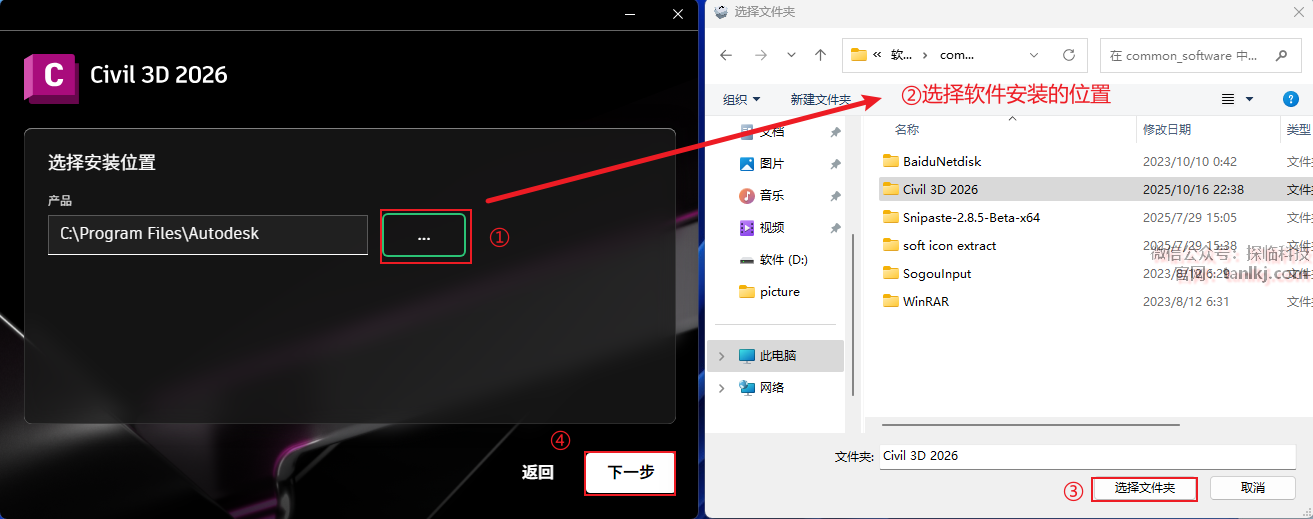
Task: Select 此电脑 This PC in navigation pane
Action: 778,355
